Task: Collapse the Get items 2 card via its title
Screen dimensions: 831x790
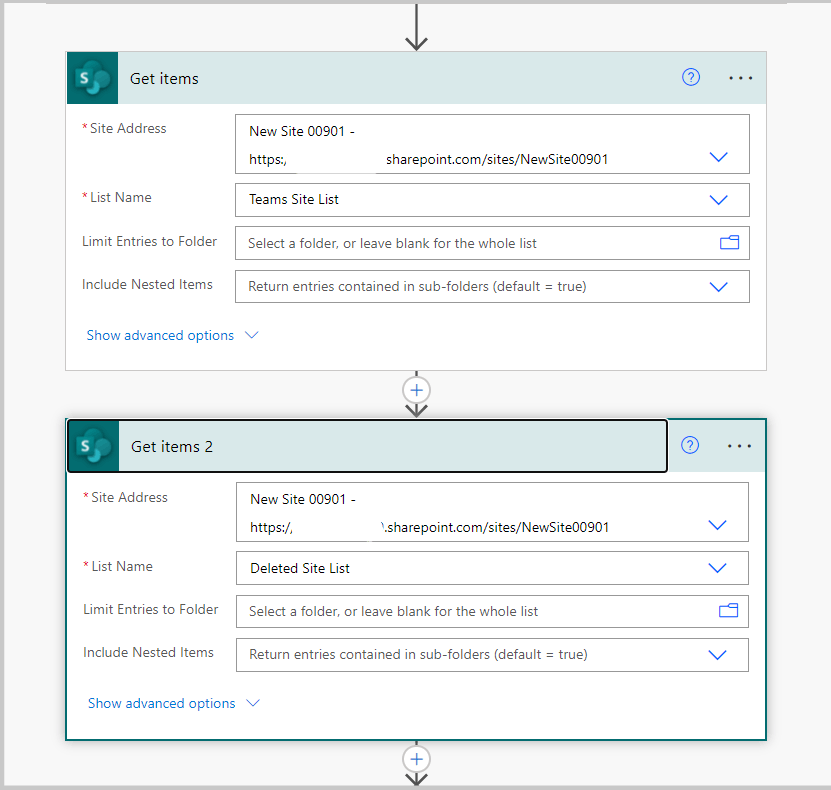Action: point(172,447)
